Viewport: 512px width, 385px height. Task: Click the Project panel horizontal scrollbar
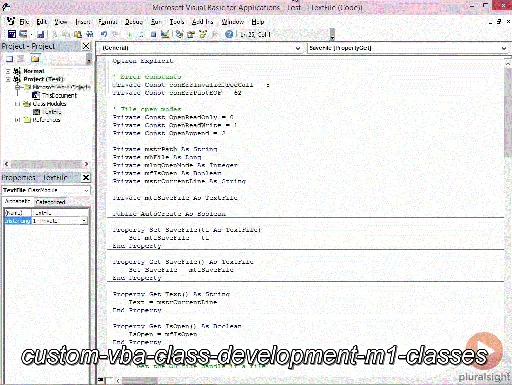[46, 164]
